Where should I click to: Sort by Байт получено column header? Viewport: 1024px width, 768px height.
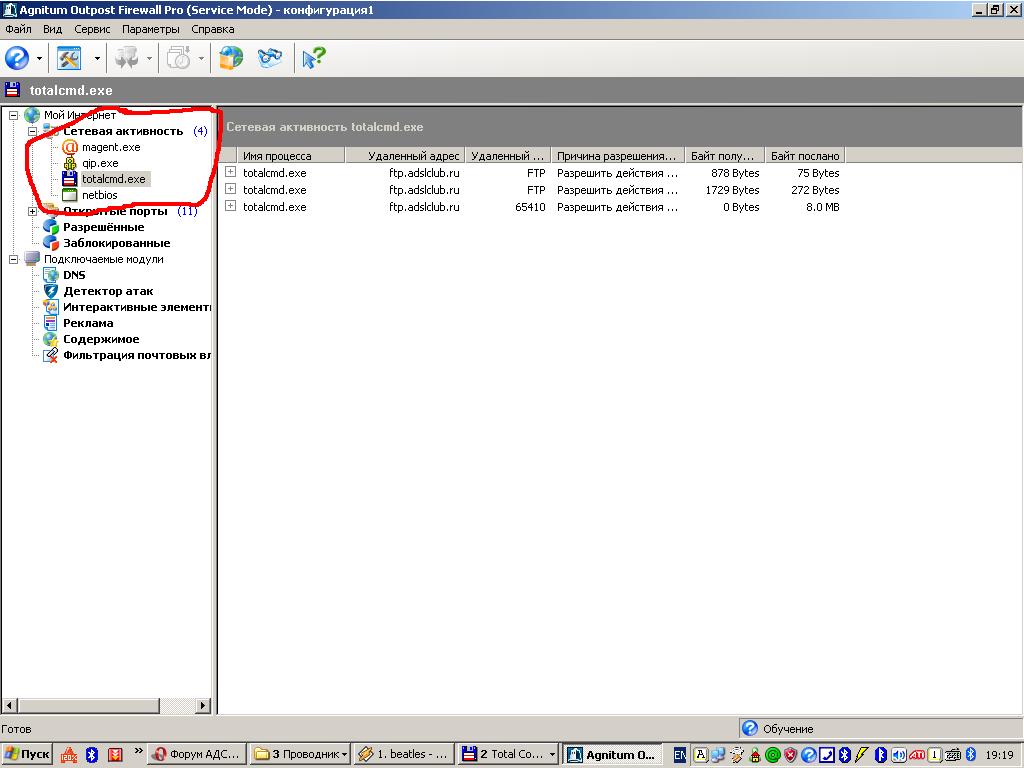[x=724, y=155]
